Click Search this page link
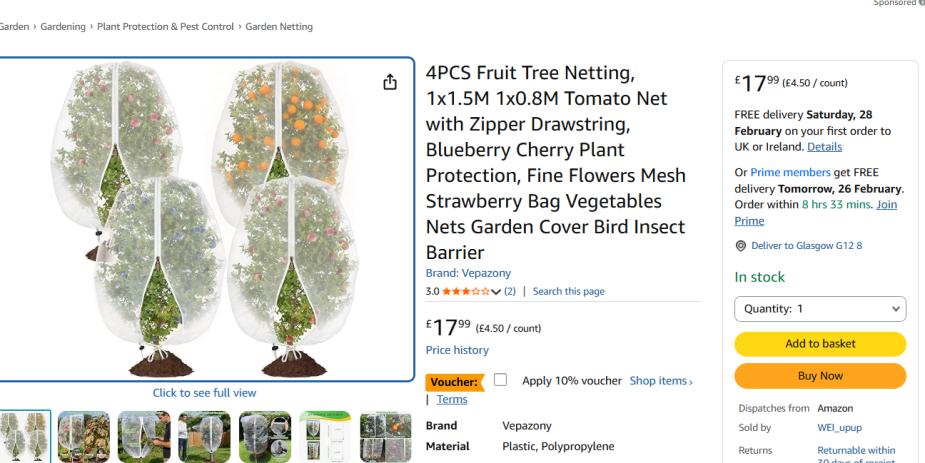Viewport: 925px width, 463px height. 568,292
